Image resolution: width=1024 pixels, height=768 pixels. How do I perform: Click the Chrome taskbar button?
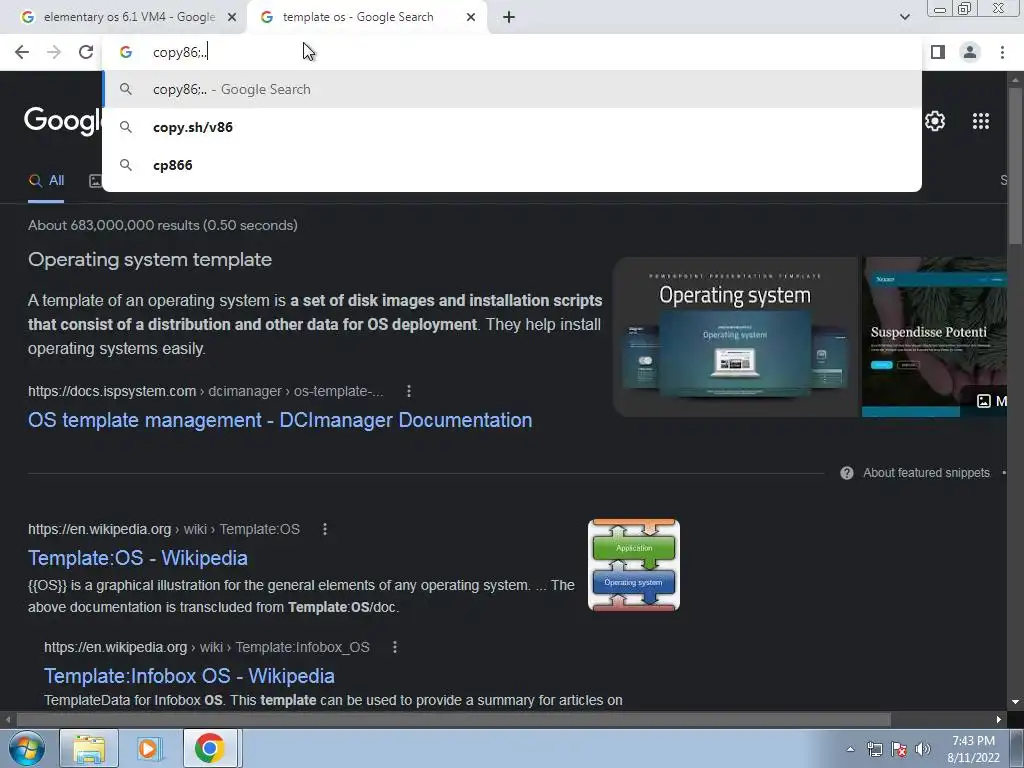coord(210,748)
